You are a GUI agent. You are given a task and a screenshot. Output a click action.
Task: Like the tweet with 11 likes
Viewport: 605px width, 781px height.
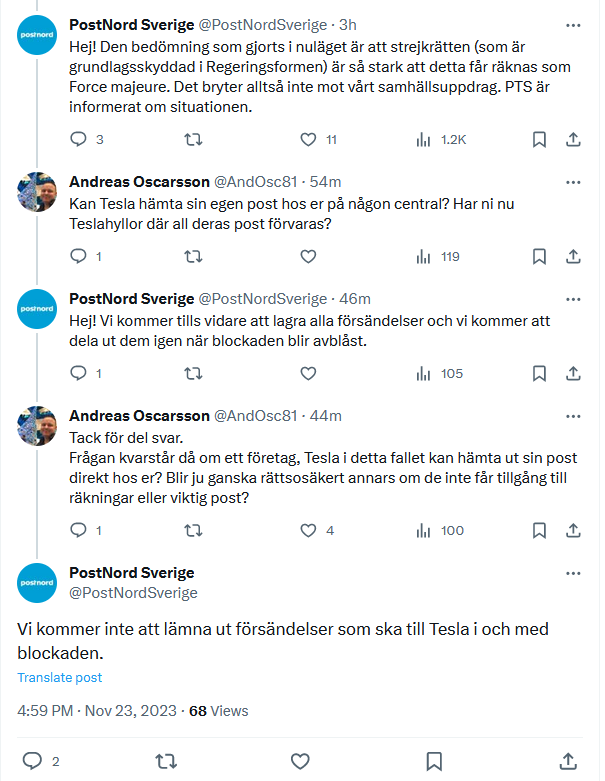click(309, 139)
